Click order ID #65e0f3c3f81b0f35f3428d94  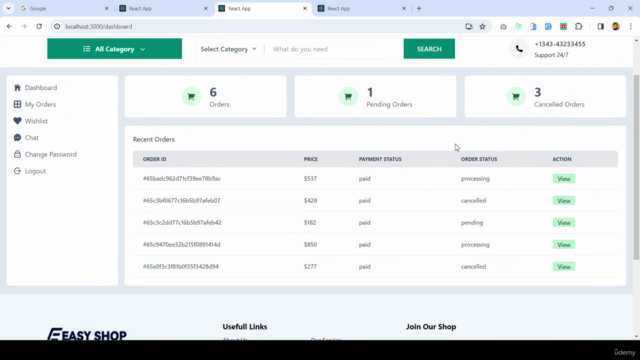[x=180, y=267]
